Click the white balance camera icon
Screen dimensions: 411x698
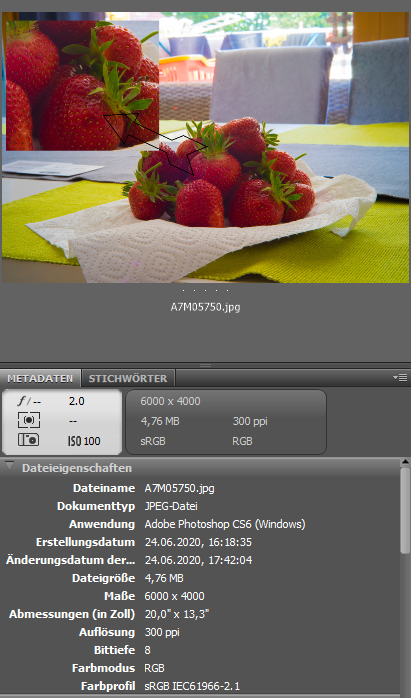pos(28,440)
